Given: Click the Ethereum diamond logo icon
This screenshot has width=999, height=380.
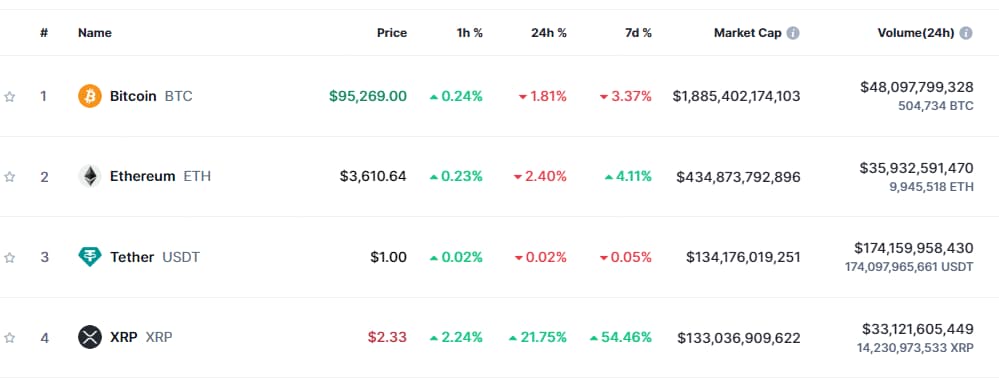Looking at the screenshot, I should click(x=90, y=177).
